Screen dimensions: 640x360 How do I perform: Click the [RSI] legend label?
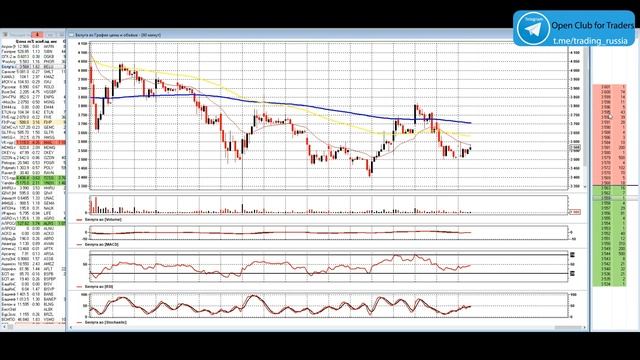point(99,287)
